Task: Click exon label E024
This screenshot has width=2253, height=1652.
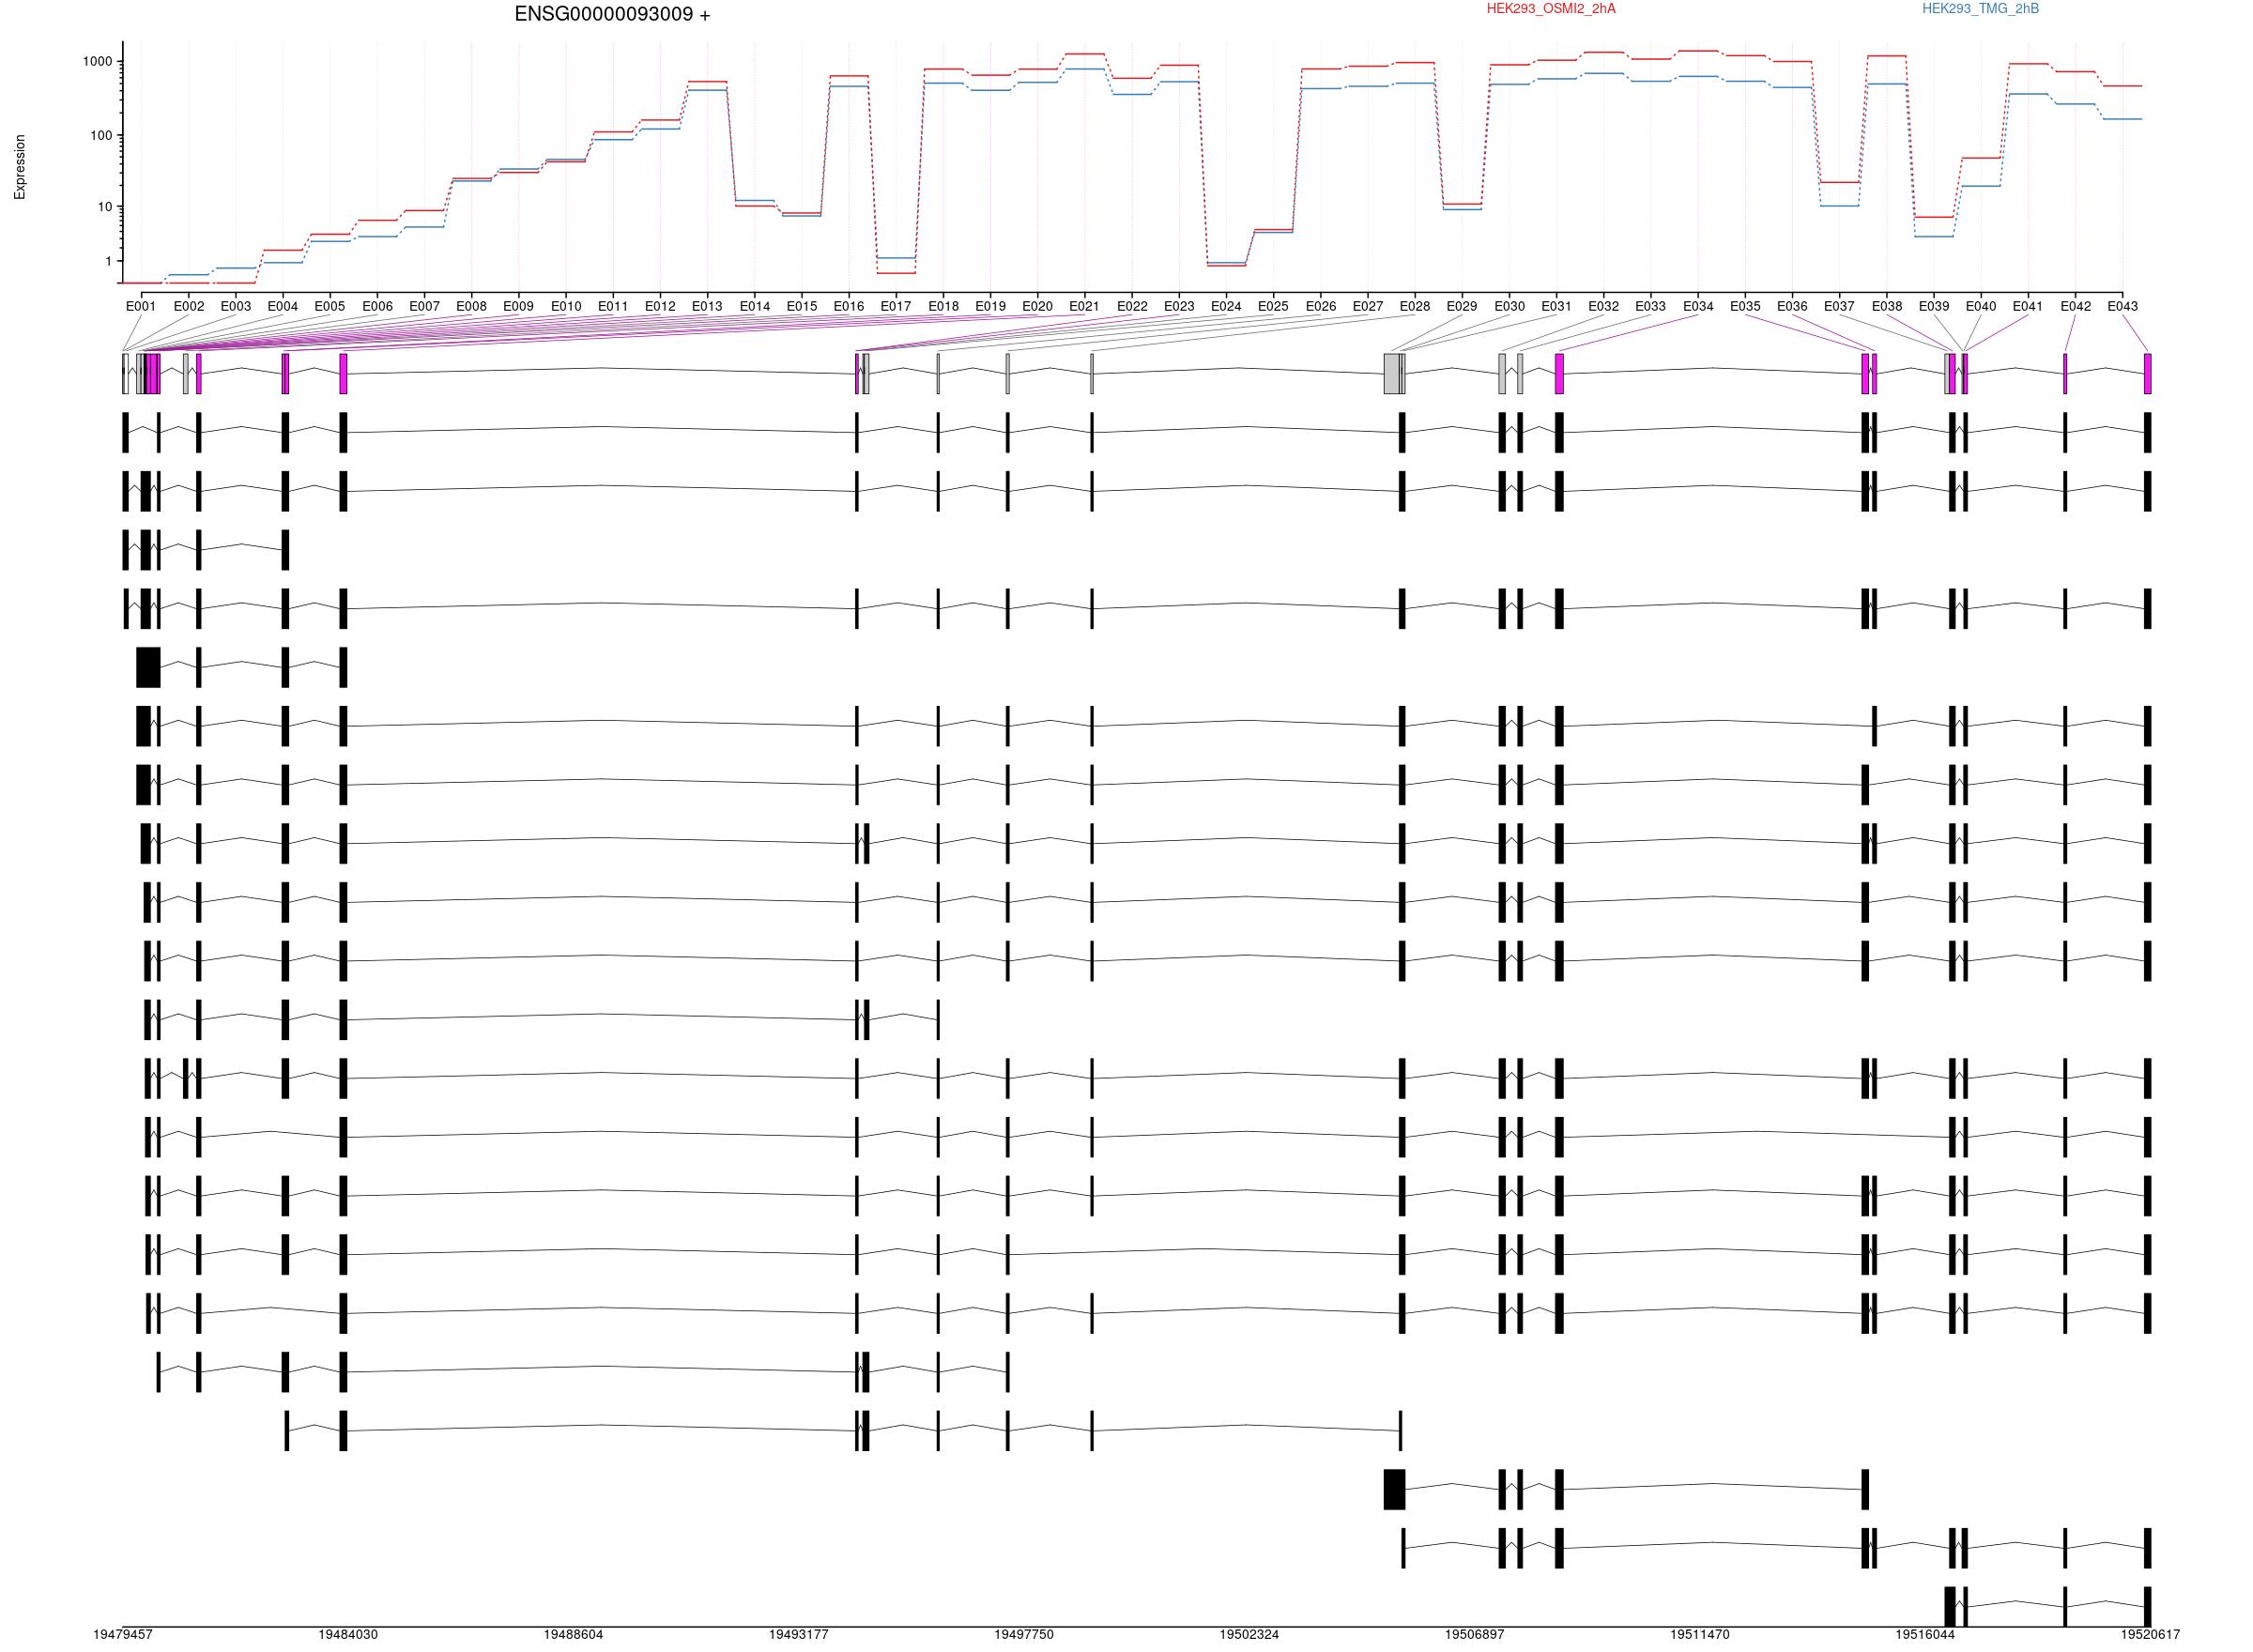Action: (1226, 306)
